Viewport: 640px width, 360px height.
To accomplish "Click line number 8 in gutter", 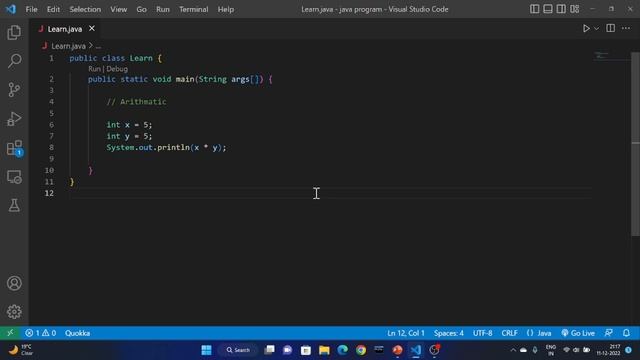I will tap(51, 147).
